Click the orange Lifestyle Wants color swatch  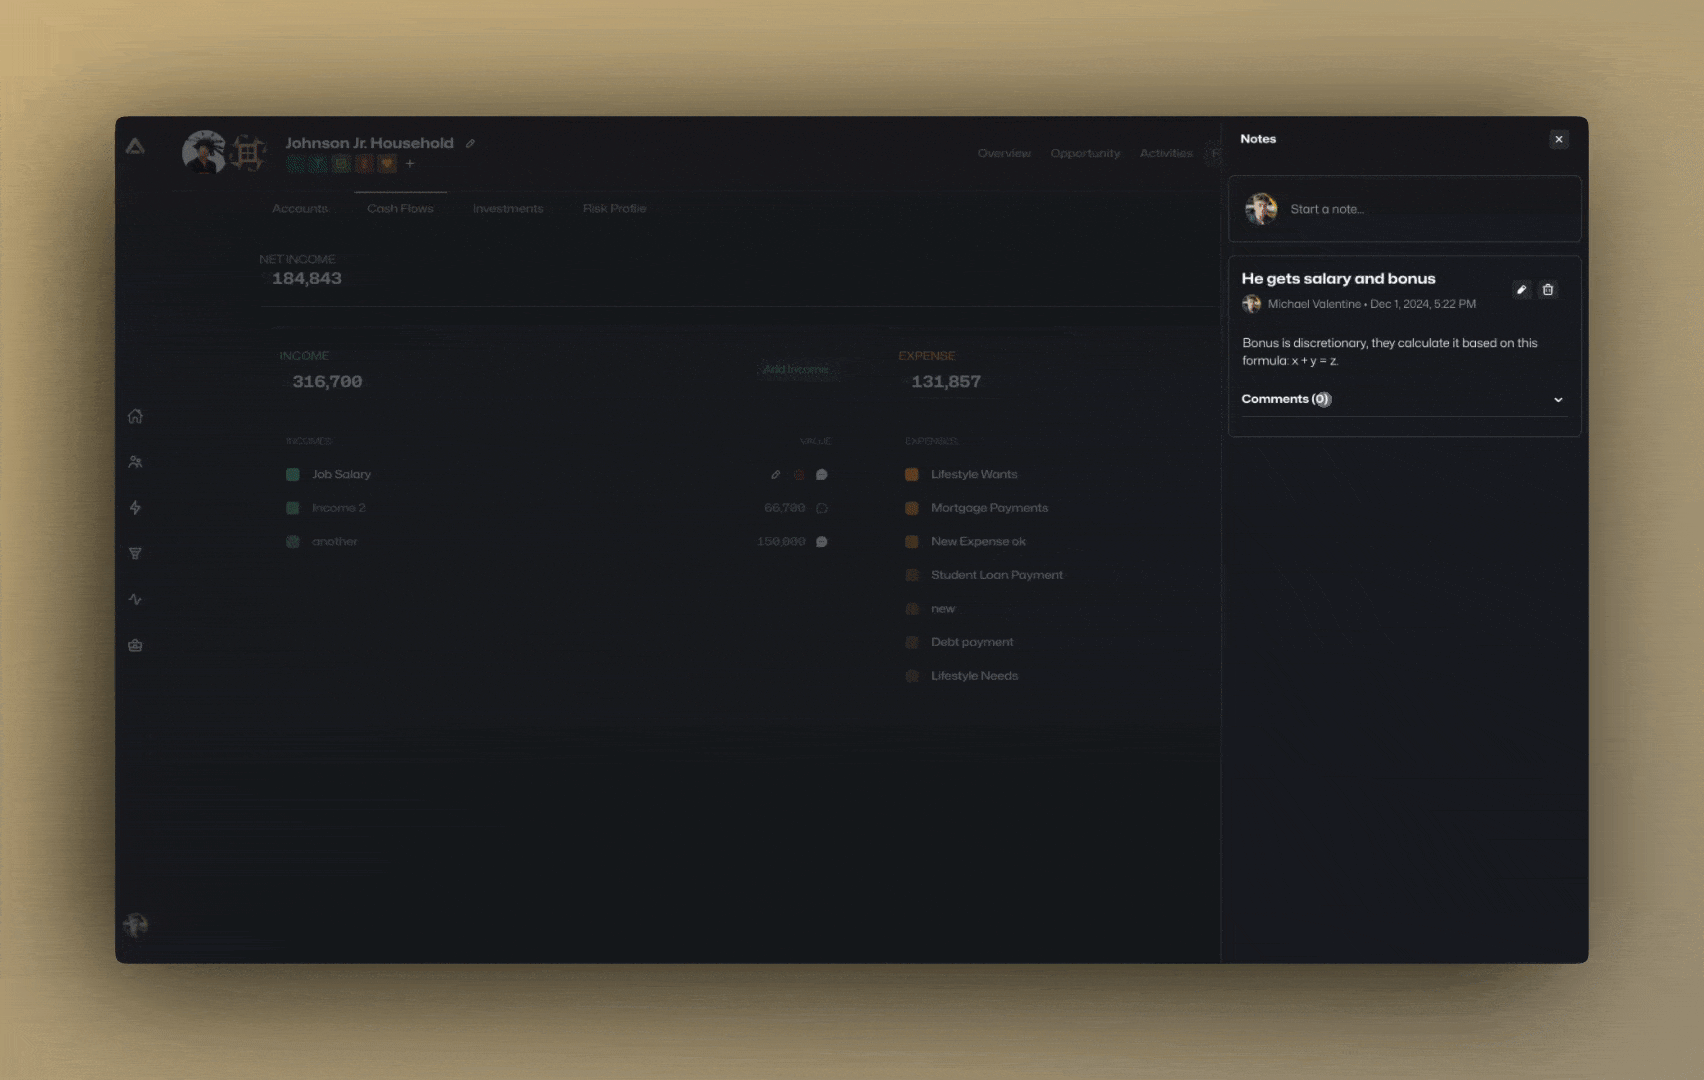912,475
